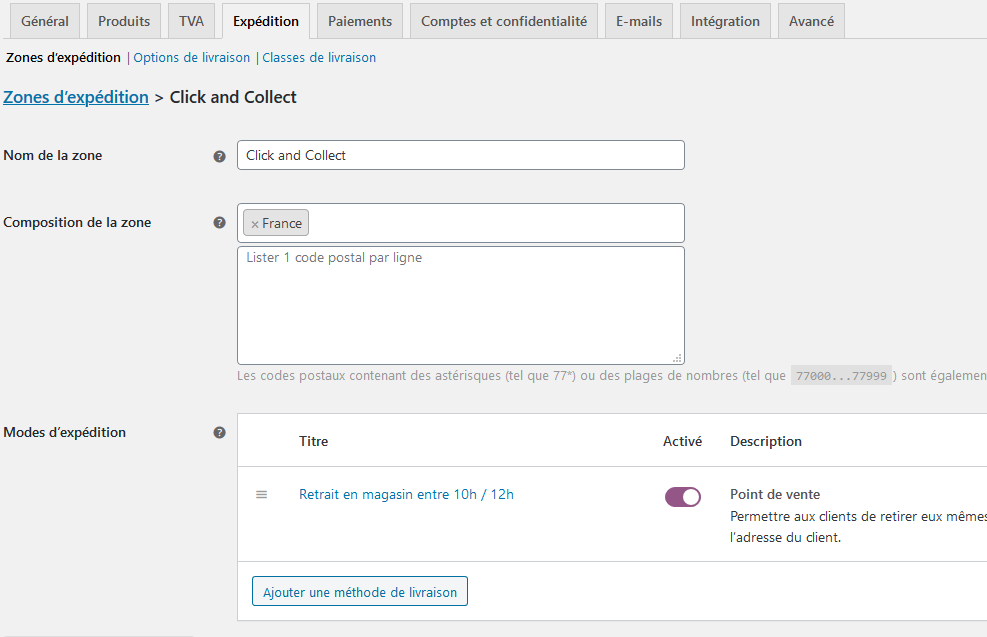Open Options de livraison sub-section link
987x637 pixels.
pos(192,58)
